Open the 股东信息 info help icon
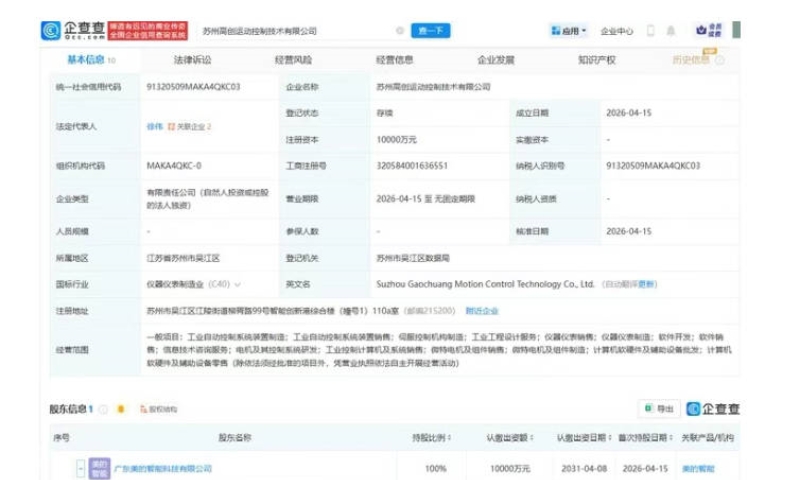Screen dimensions: 800x480 tap(103, 409)
